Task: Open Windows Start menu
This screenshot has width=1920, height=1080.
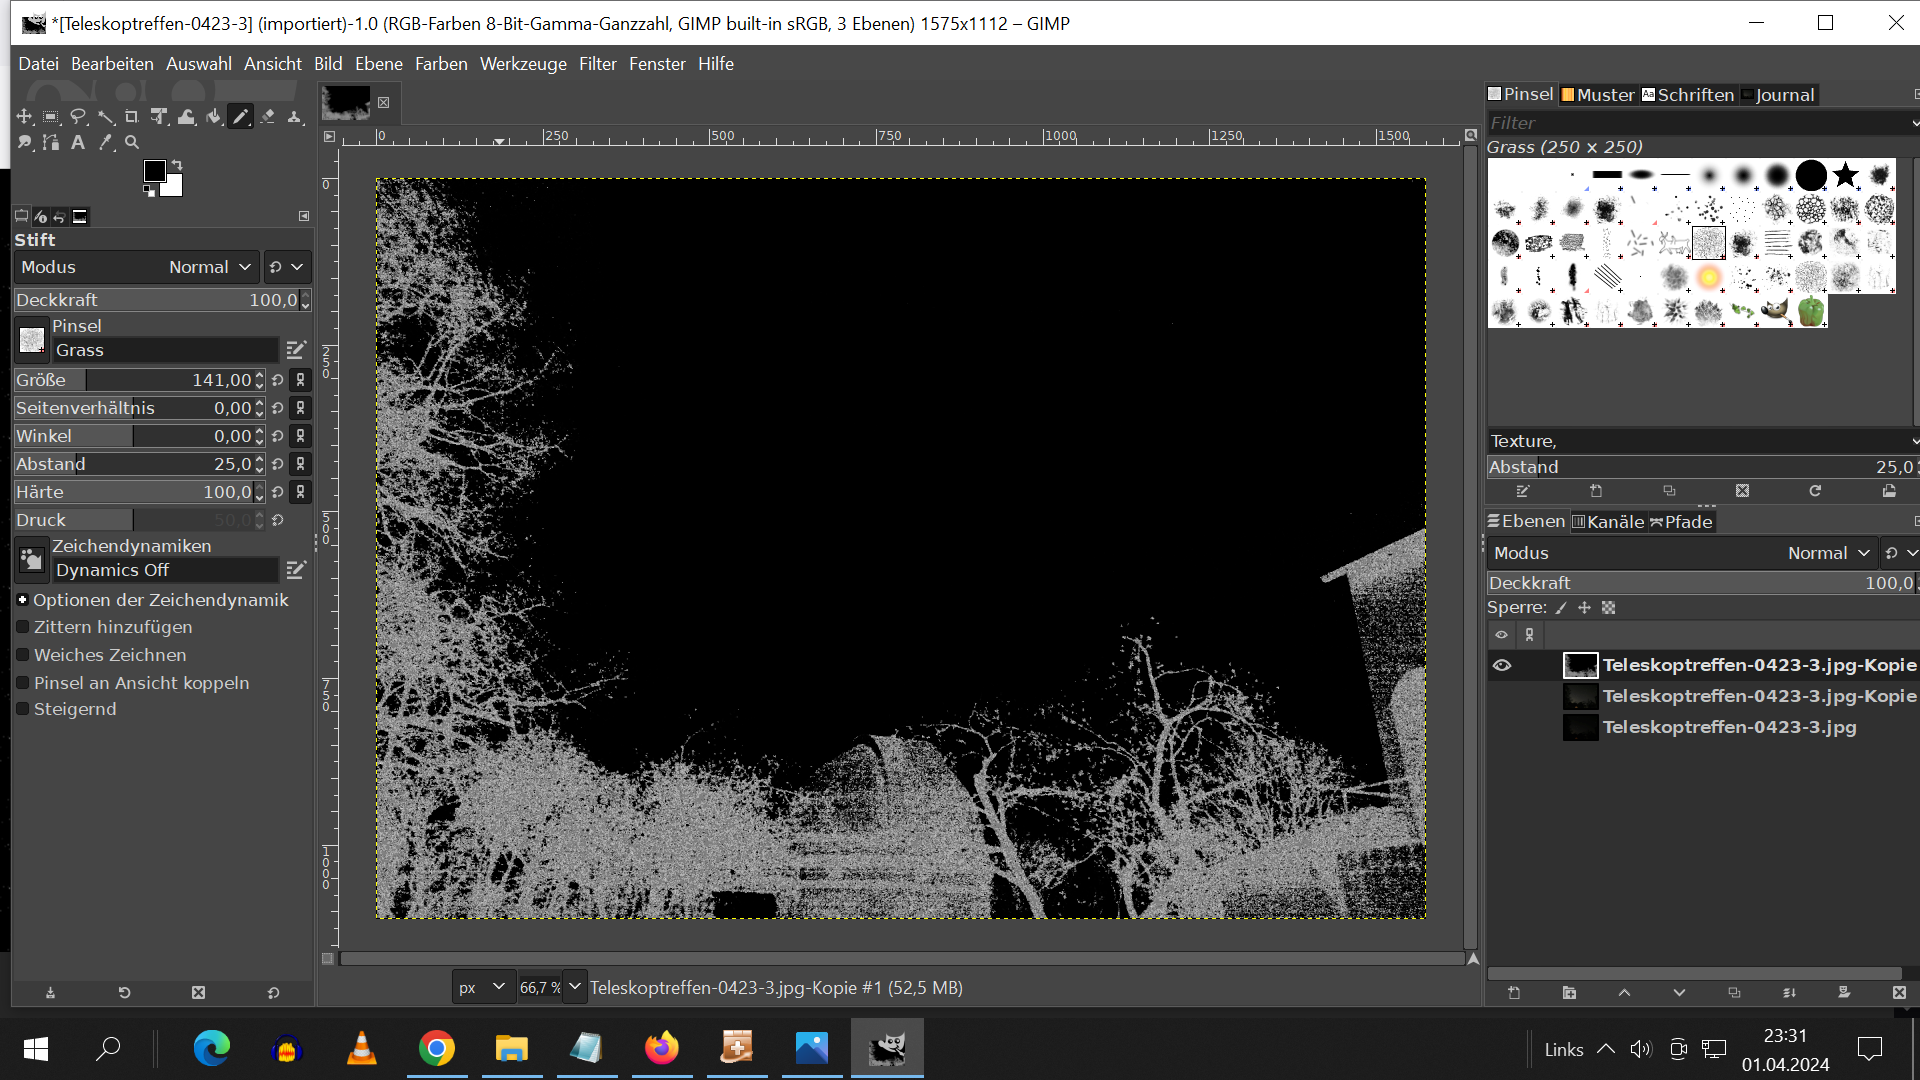Action: tap(36, 1048)
